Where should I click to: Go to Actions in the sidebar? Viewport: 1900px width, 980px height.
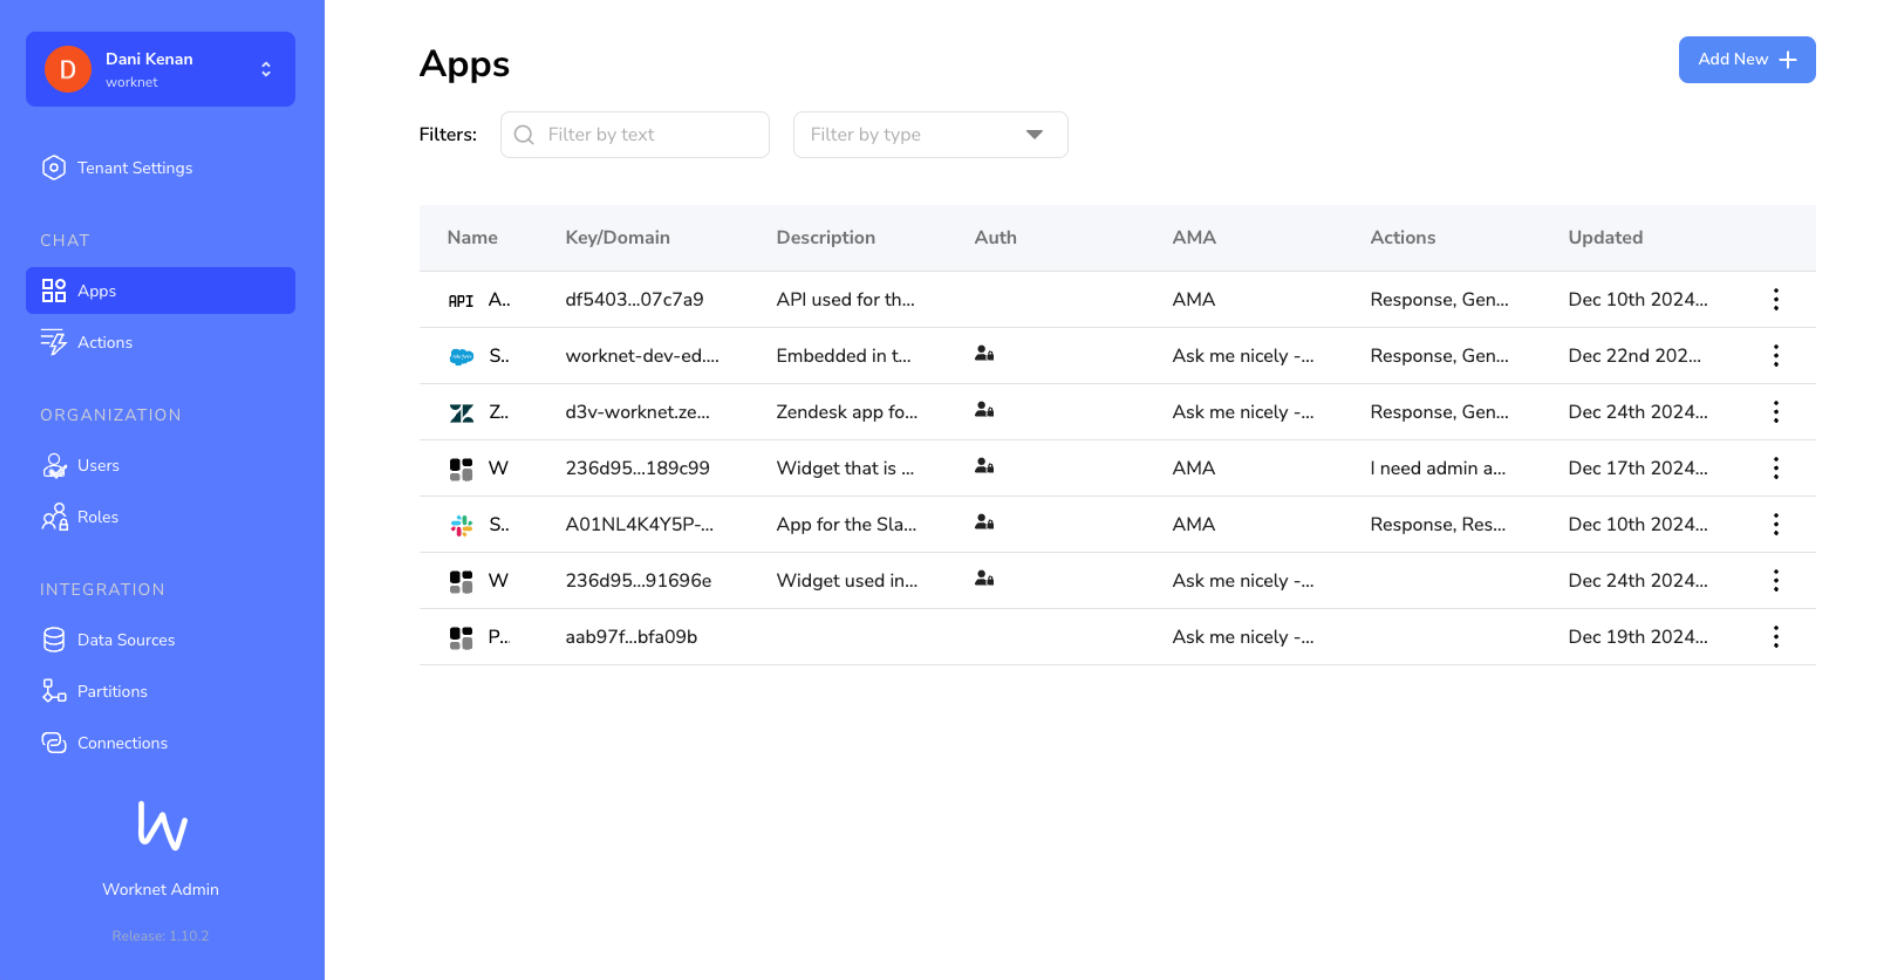[105, 342]
